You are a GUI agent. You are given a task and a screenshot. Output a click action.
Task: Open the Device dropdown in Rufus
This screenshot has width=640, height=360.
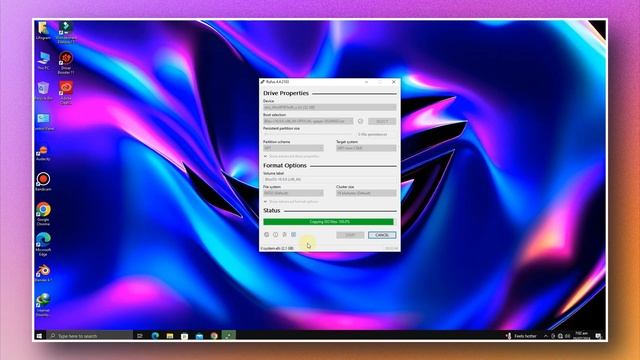[x=329, y=107]
